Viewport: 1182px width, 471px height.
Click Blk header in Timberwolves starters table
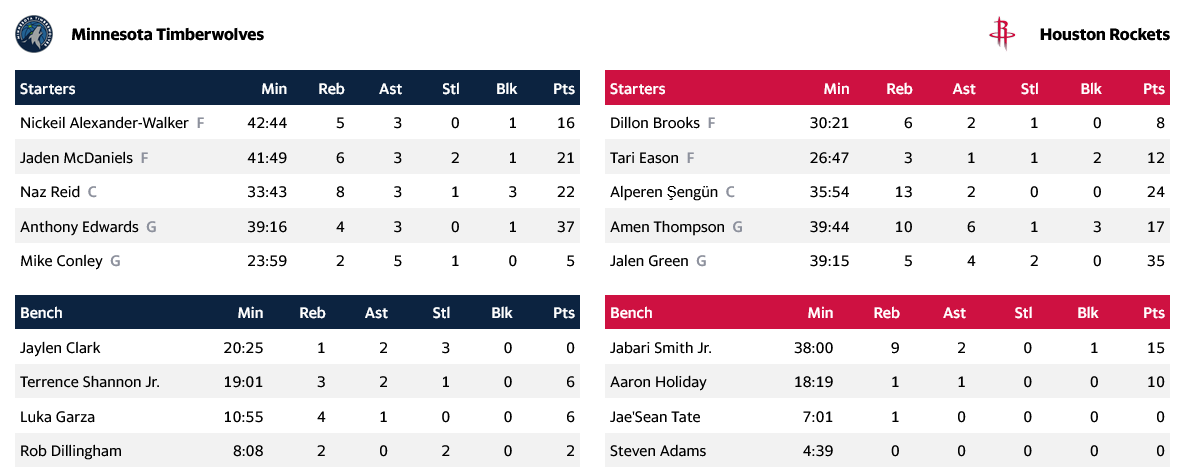click(506, 89)
